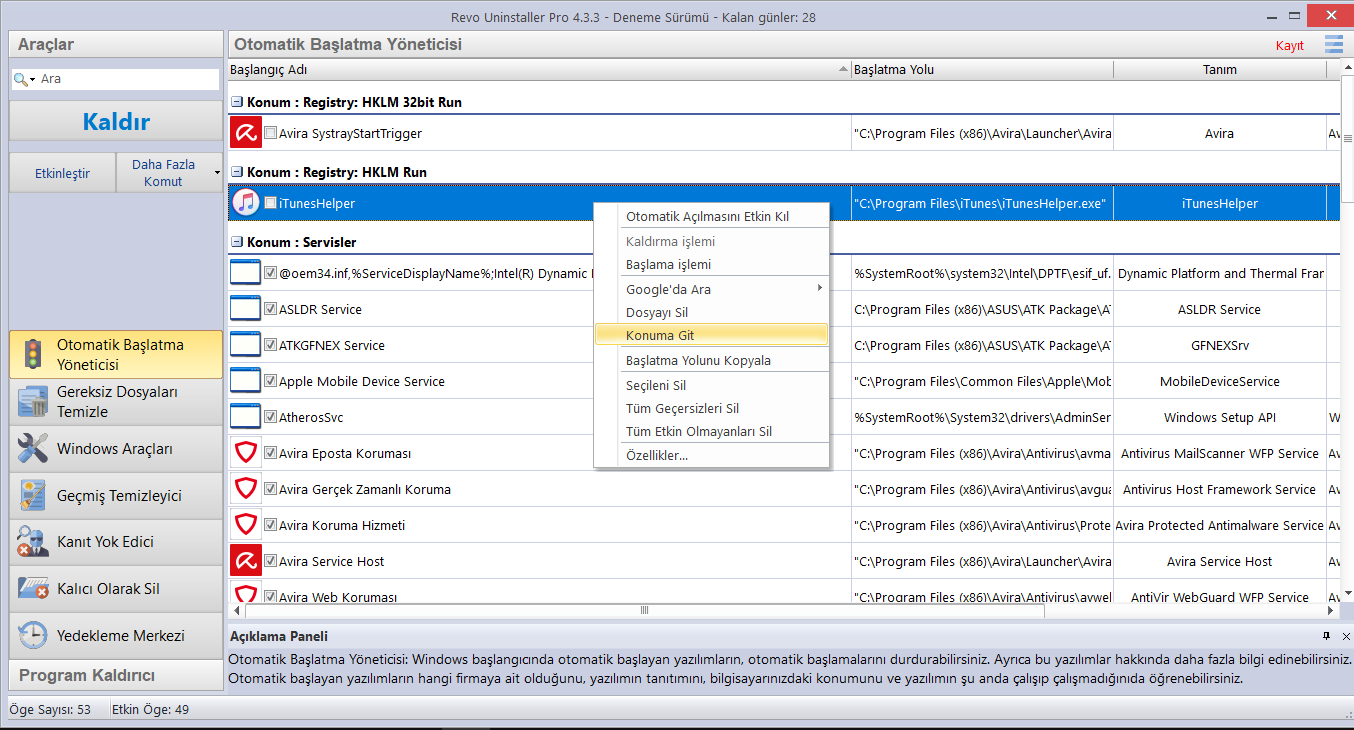The height and width of the screenshot is (730, 1354).
Task: Click the red Kayıt link
Action: [1289, 46]
